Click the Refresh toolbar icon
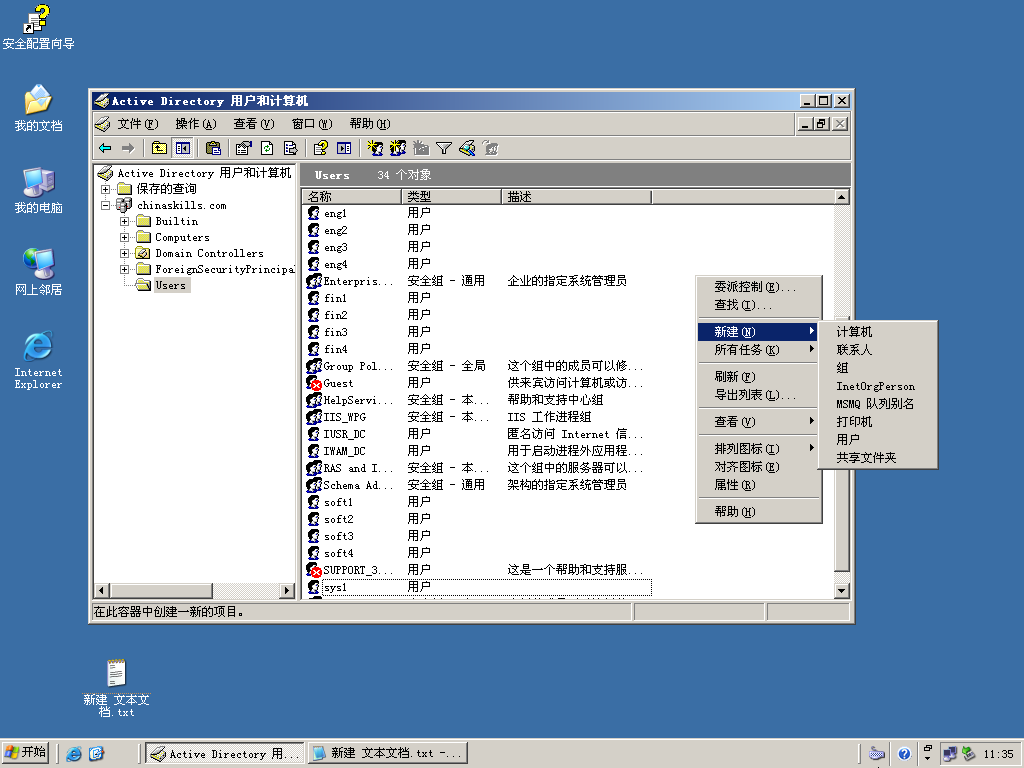Viewport: 1024px width, 768px height. coord(267,148)
